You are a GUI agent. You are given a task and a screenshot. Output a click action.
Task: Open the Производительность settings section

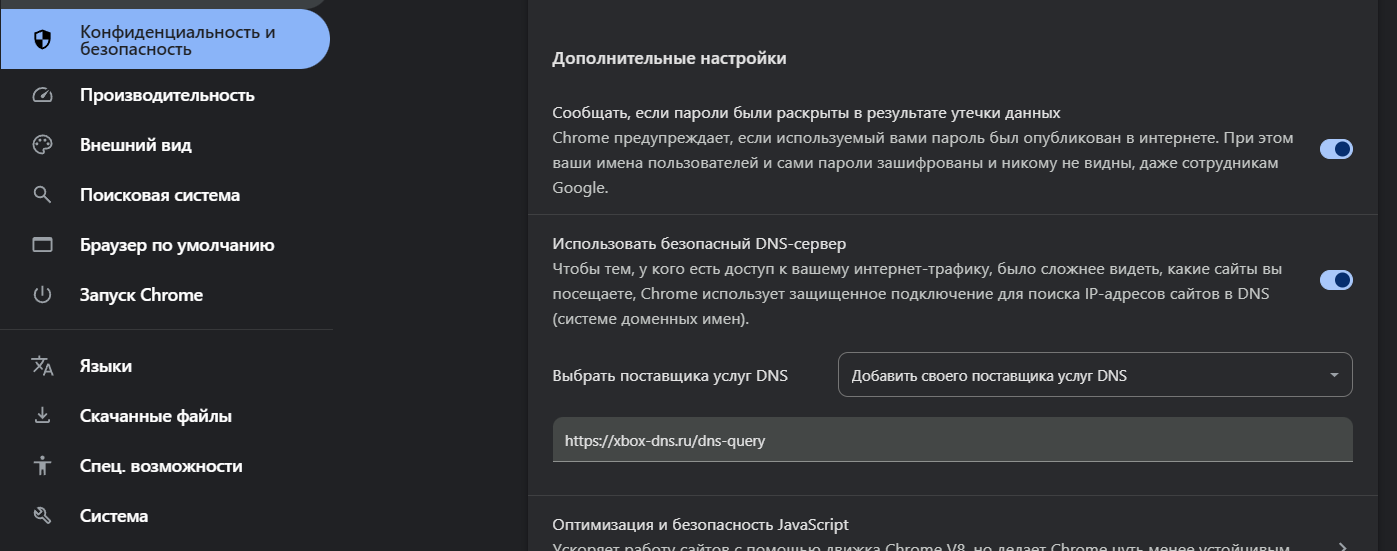(x=167, y=96)
